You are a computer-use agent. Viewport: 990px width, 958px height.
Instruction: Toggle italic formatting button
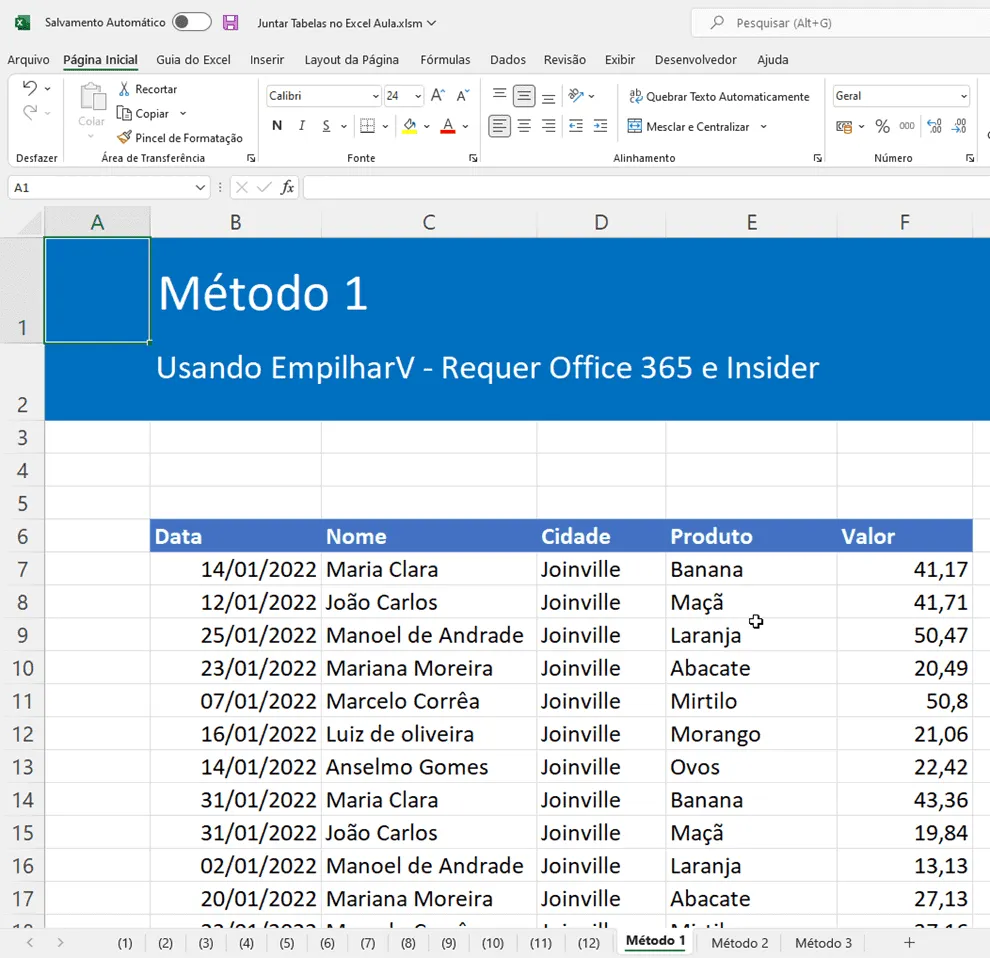tap(302, 126)
